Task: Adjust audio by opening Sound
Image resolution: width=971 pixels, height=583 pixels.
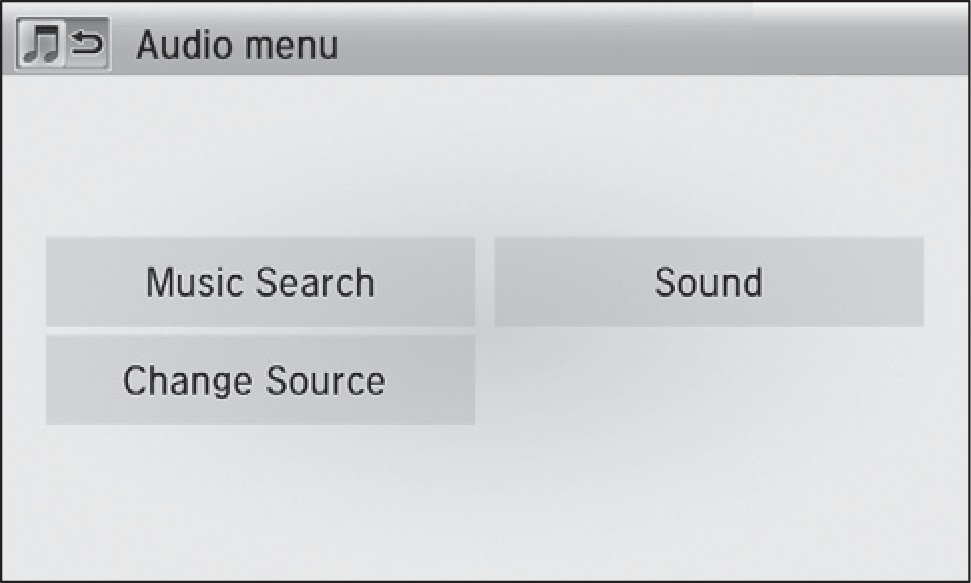Action: coord(708,282)
